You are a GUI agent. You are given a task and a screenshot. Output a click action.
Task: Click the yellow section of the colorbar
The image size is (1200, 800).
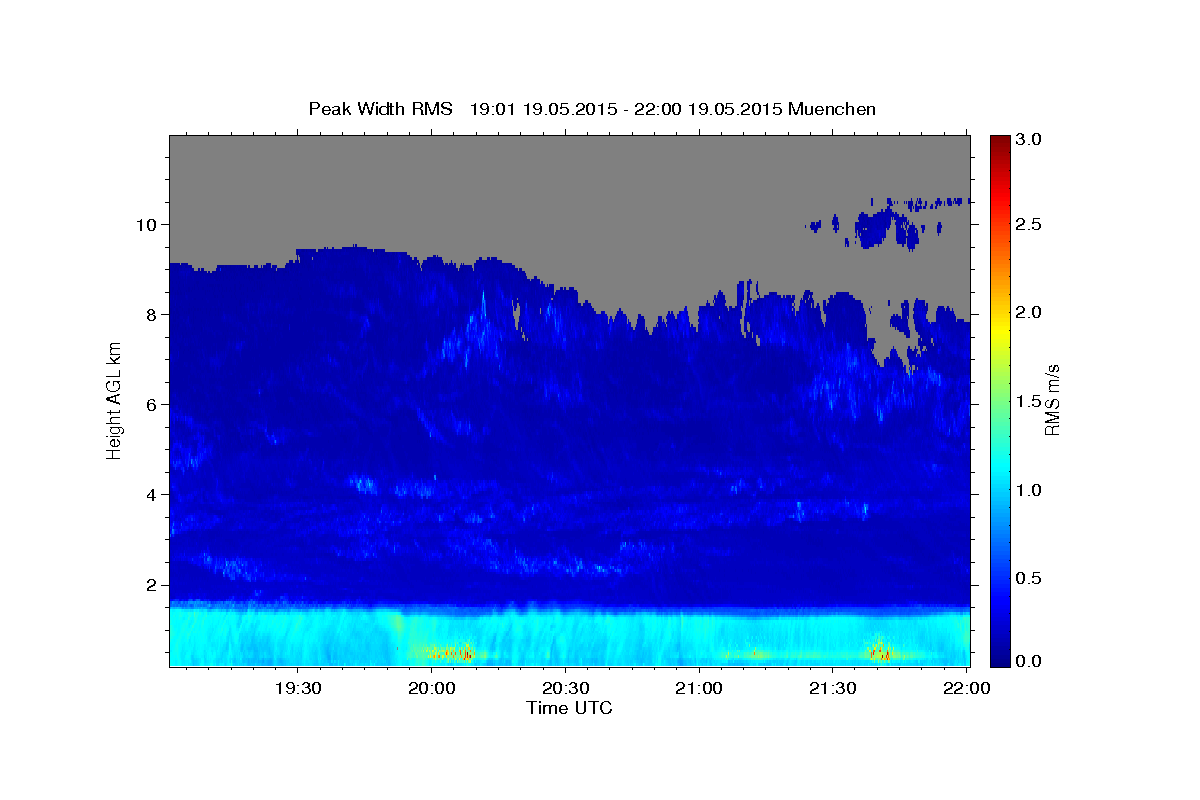(999, 330)
